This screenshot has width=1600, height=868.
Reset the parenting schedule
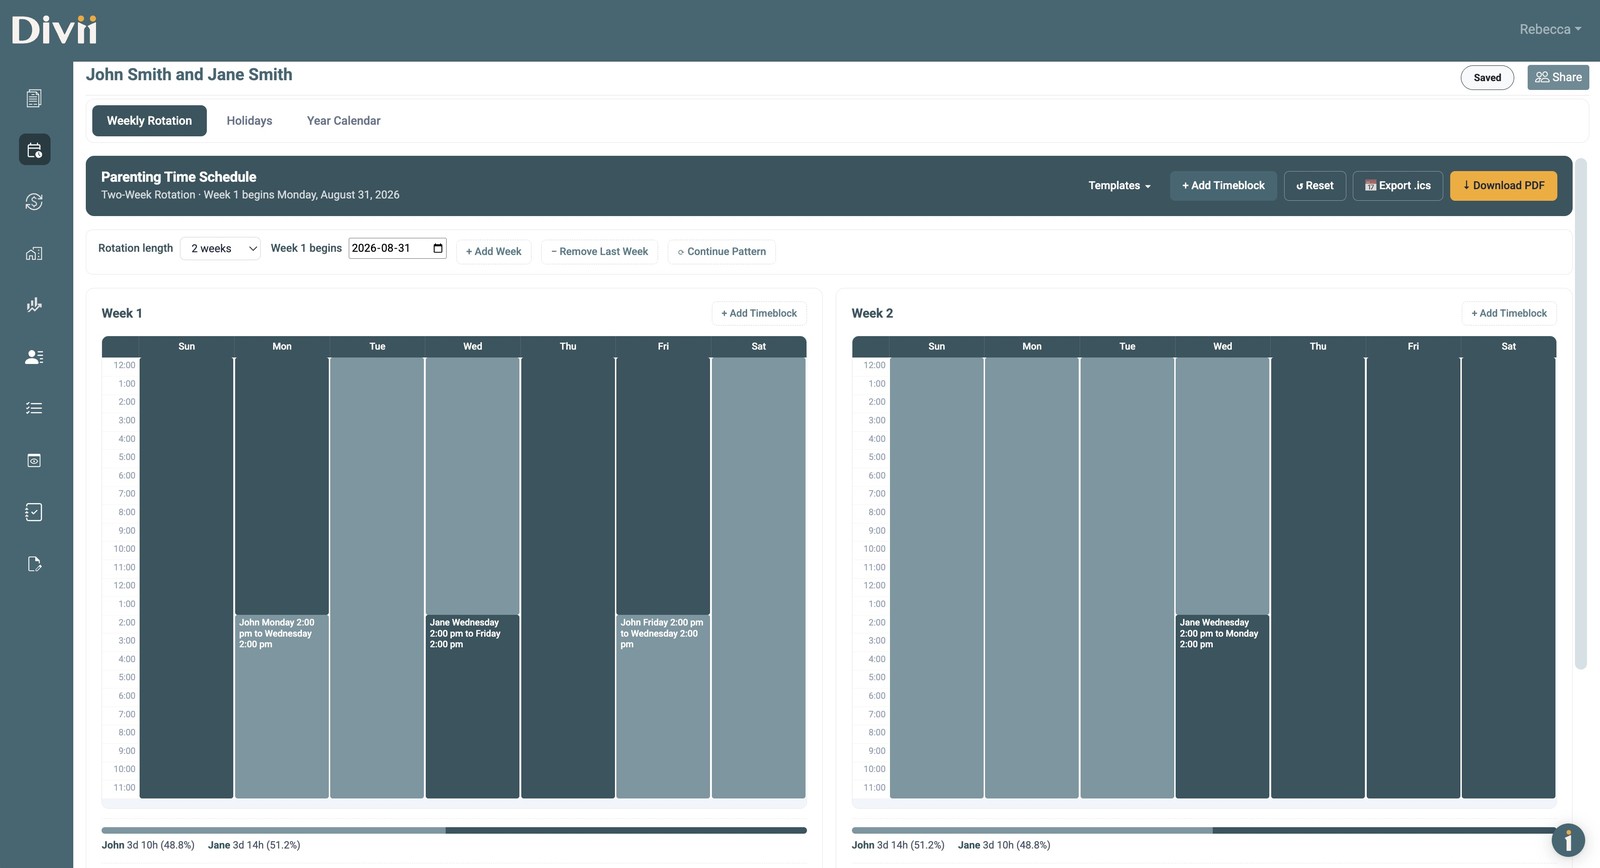click(x=1315, y=186)
